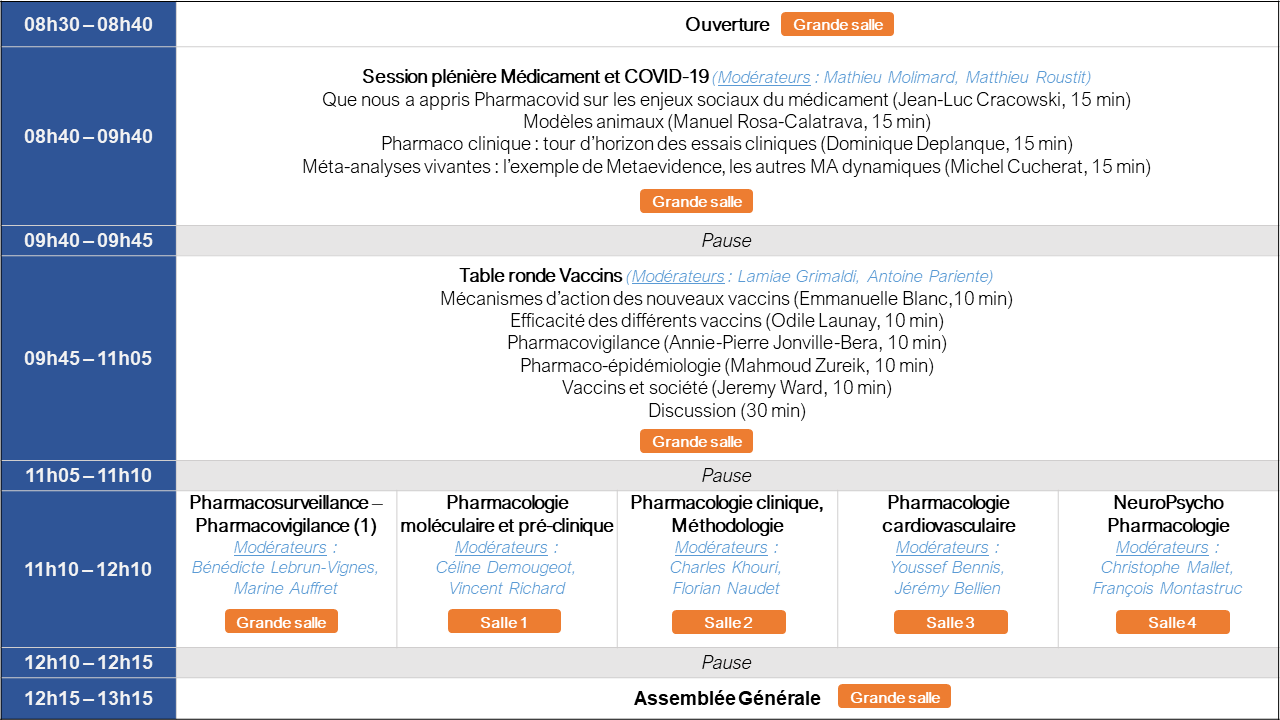Click the Grande salle button beside Ouverture
The width and height of the screenshot is (1280, 720).
[837, 24]
